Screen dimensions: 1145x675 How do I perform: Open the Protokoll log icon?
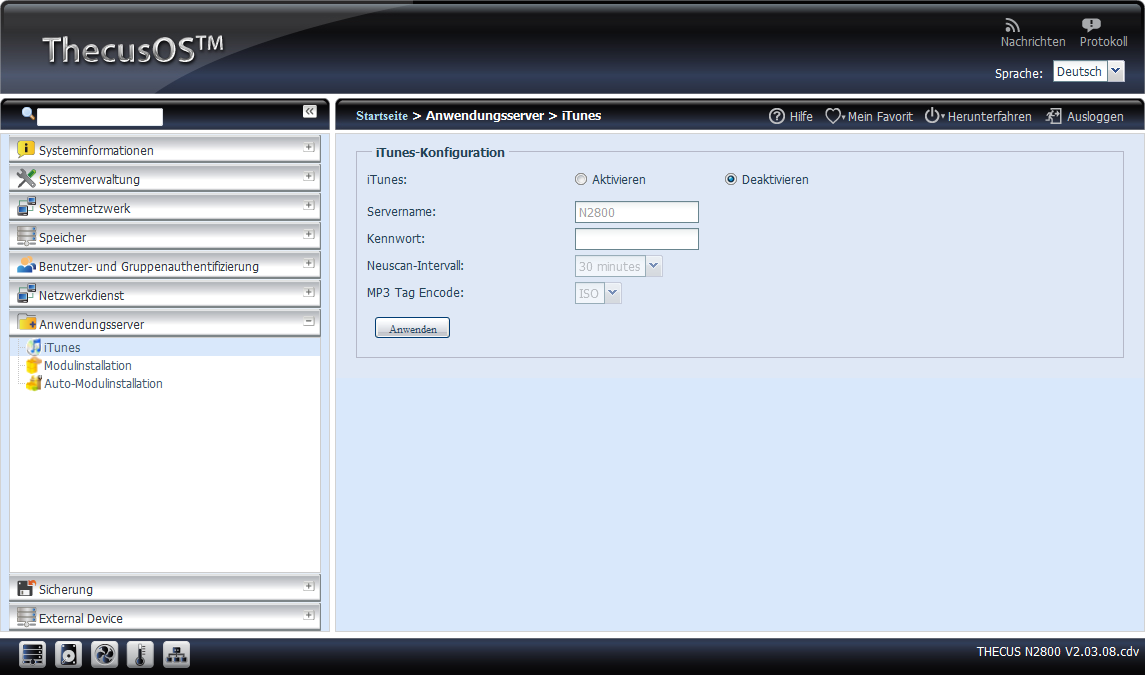1091,26
